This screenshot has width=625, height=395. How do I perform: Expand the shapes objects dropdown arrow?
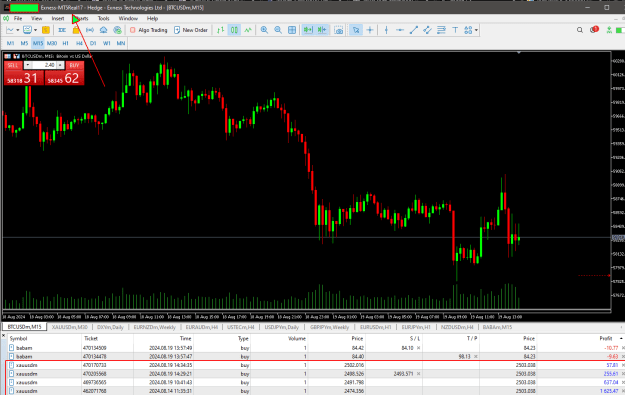point(476,30)
